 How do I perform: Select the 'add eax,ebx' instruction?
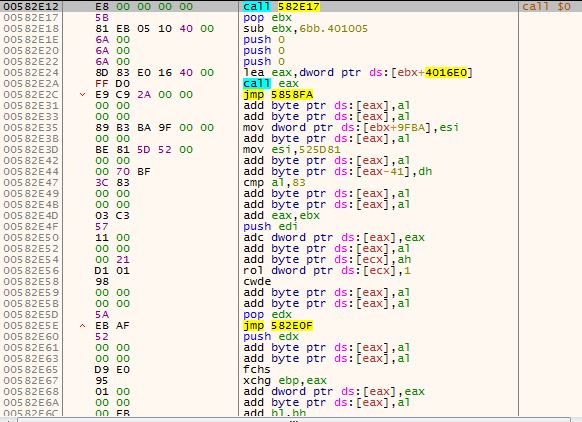[281, 216]
